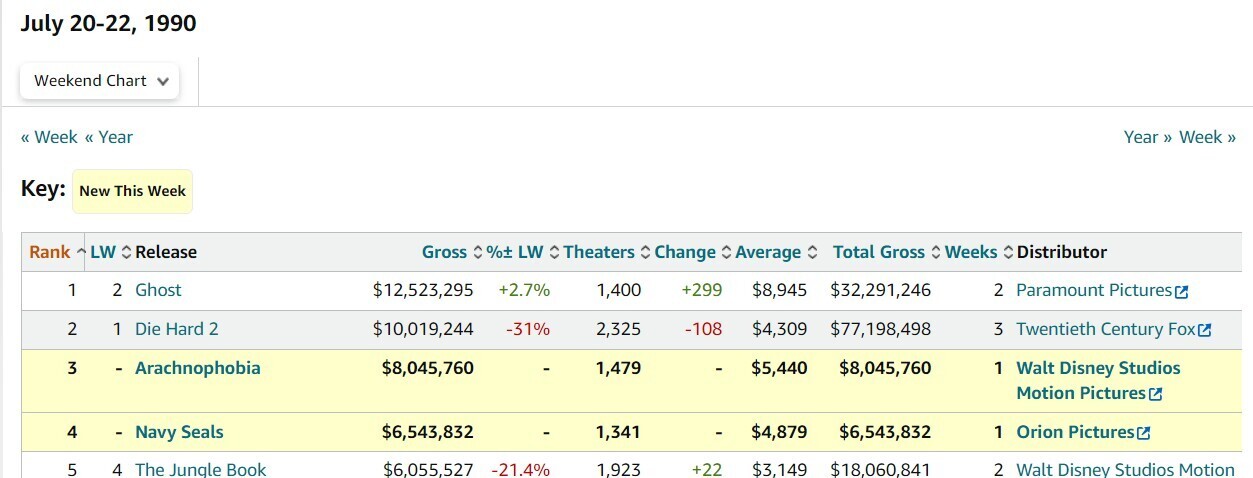Click external link icon beside Paramount Pictures
1253x478 pixels.
pos(1182,292)
